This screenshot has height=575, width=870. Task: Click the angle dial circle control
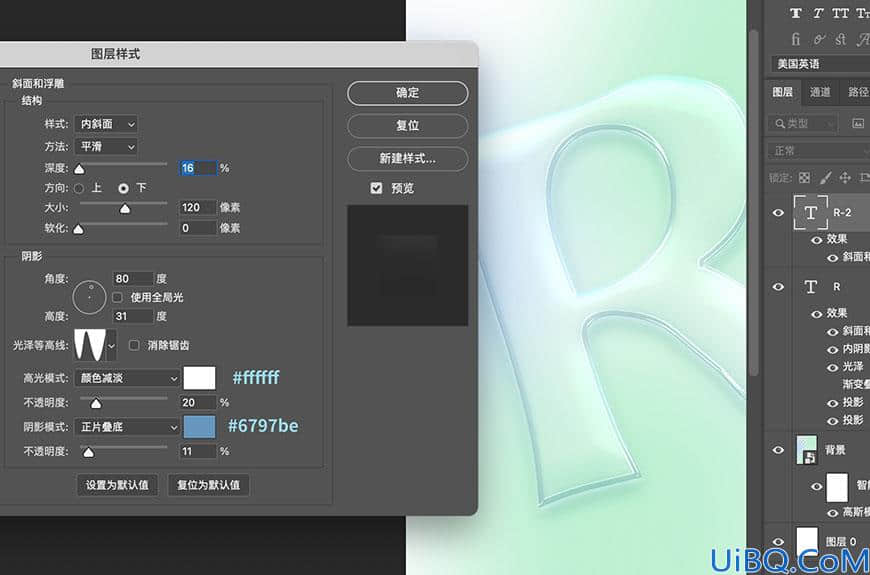click(x=89, y=297)
